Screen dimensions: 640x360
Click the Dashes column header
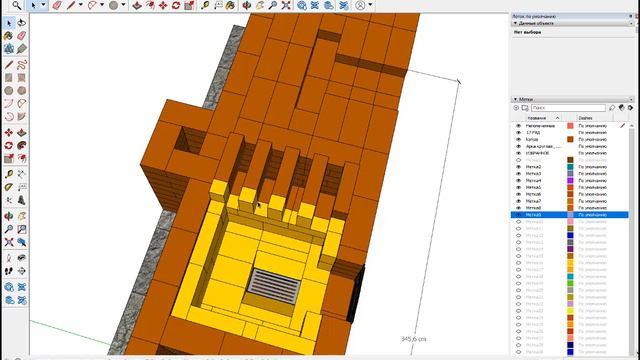(x=585, y=118)
